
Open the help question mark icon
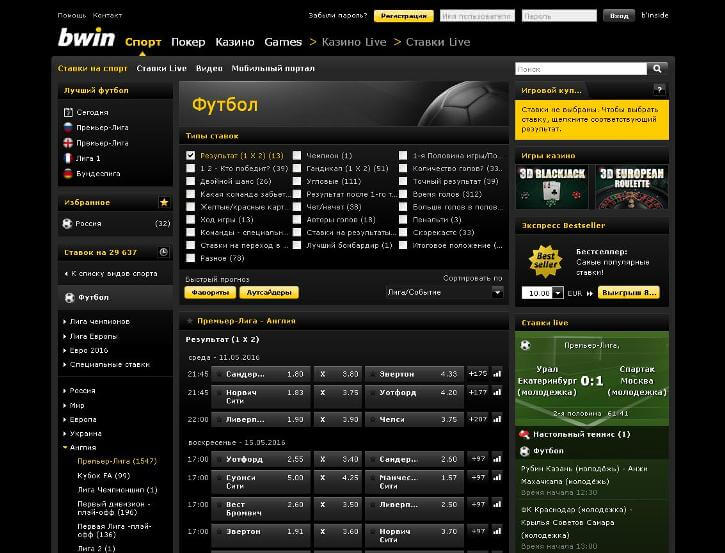point(659,90)
